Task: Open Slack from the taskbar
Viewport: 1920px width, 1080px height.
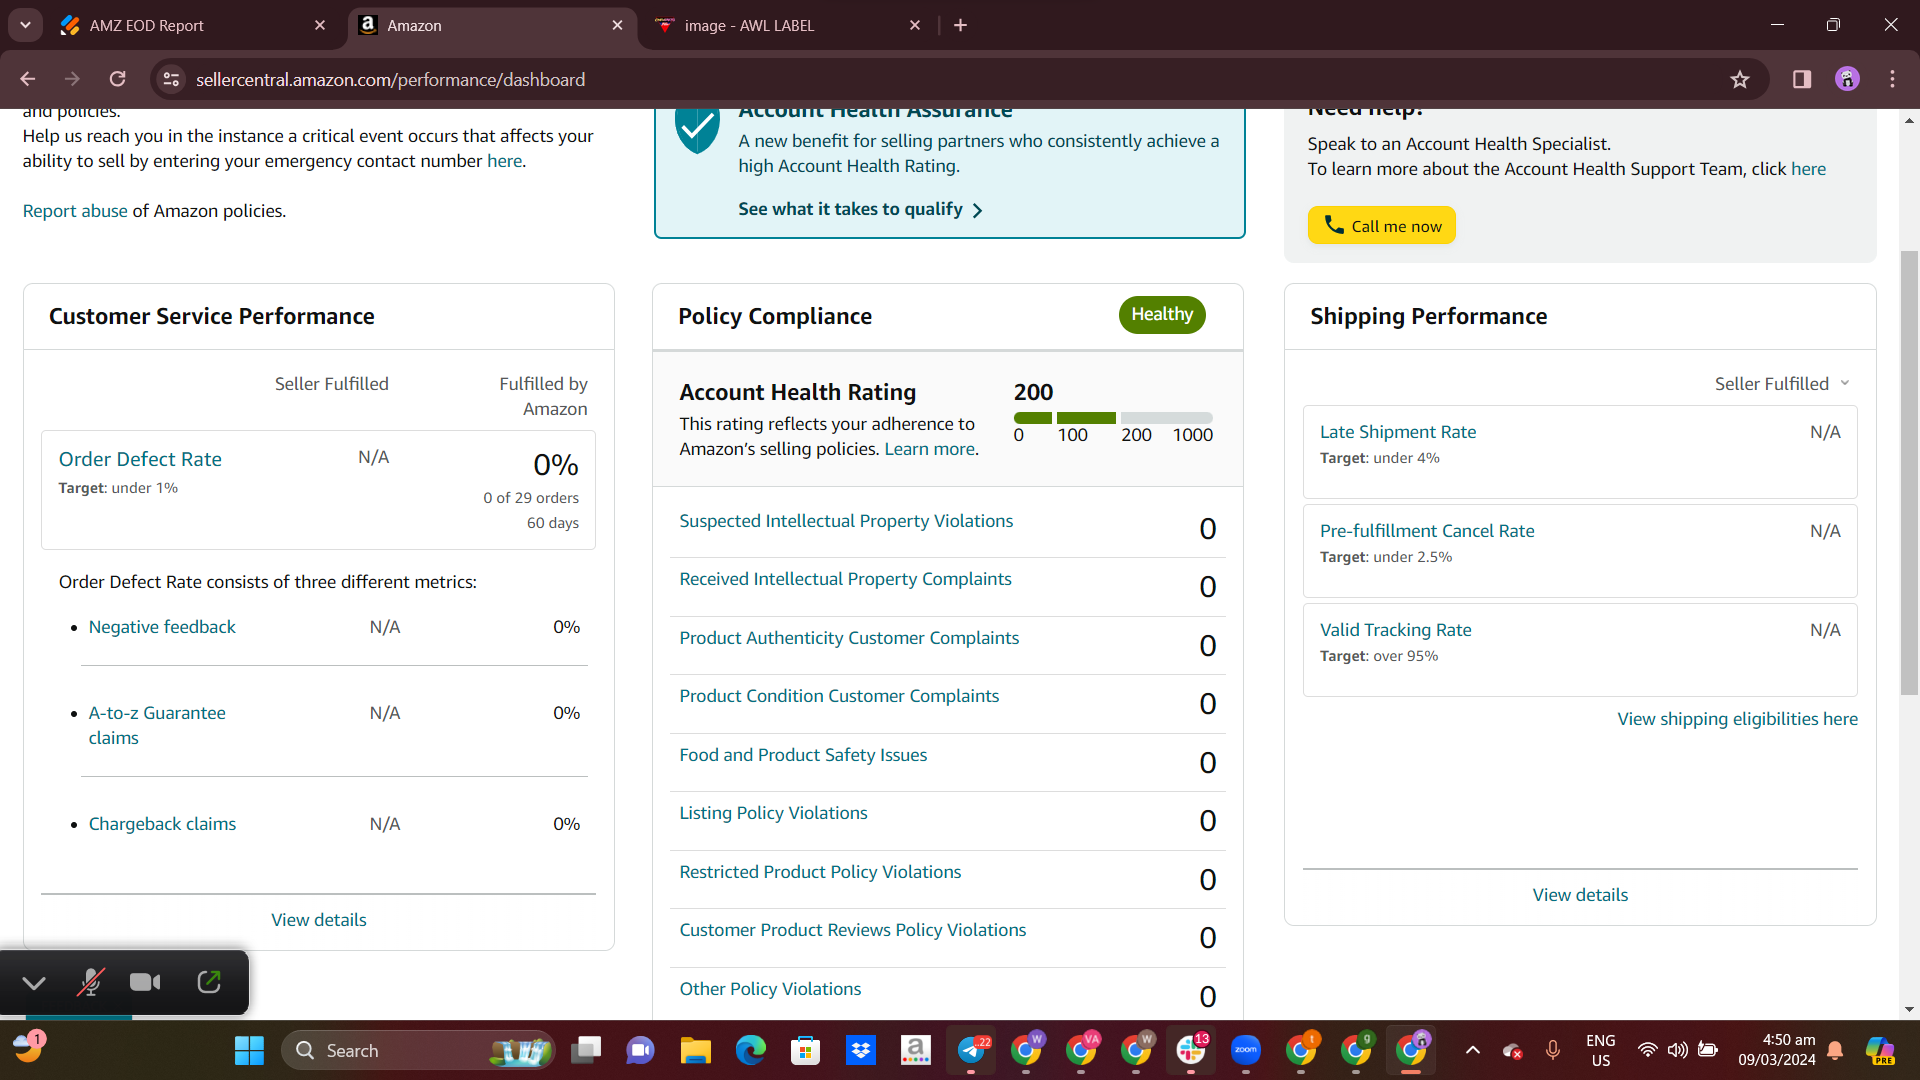Action: 1191,1050
